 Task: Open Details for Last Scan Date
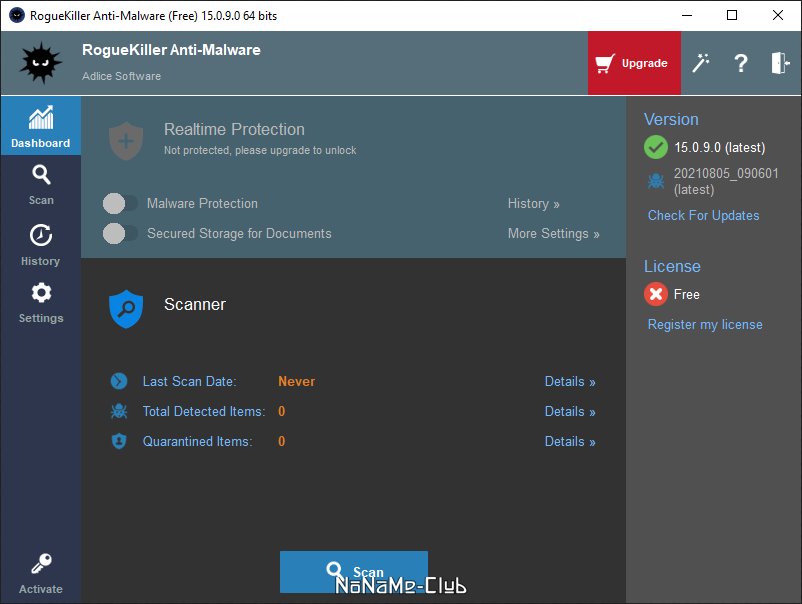tap(570, 382)
